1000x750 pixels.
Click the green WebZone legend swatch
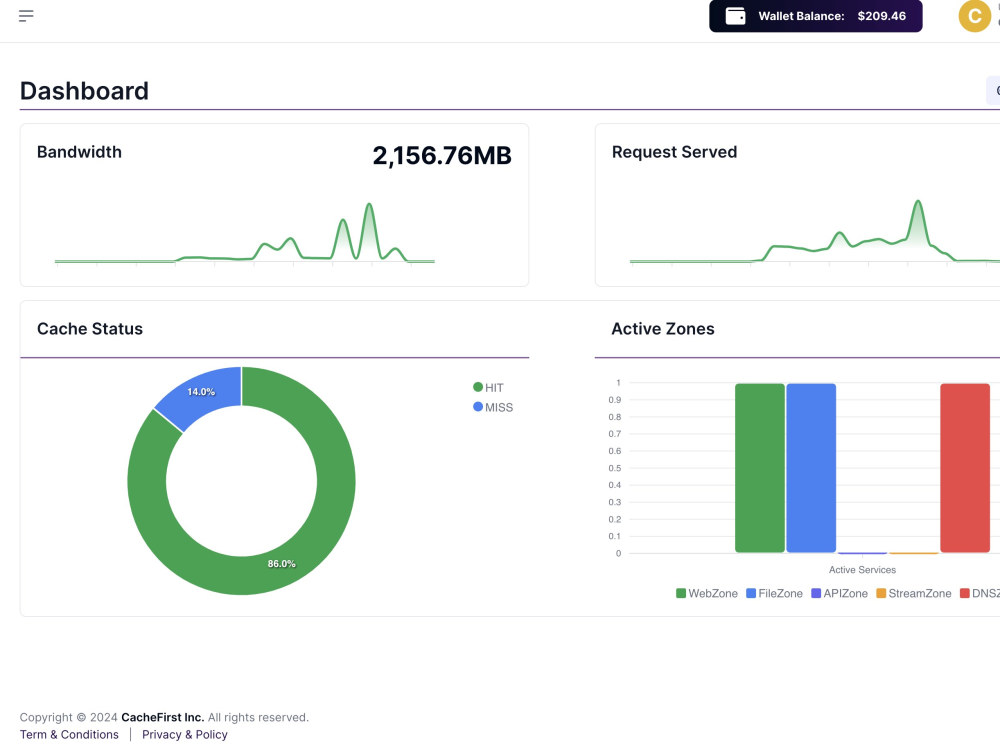[681, 593]
